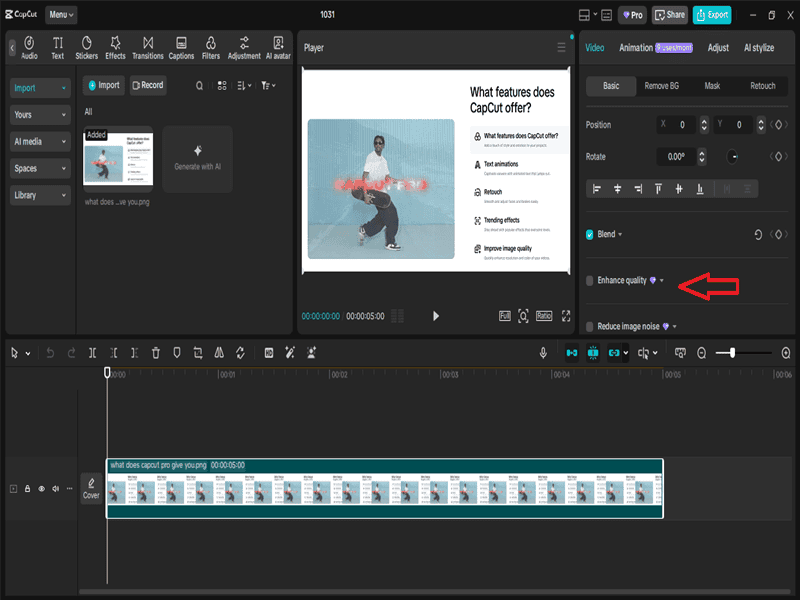The height and width of the screenshot is (600, 800).
Task: Expand the Library section
Action: click(41, 196)
